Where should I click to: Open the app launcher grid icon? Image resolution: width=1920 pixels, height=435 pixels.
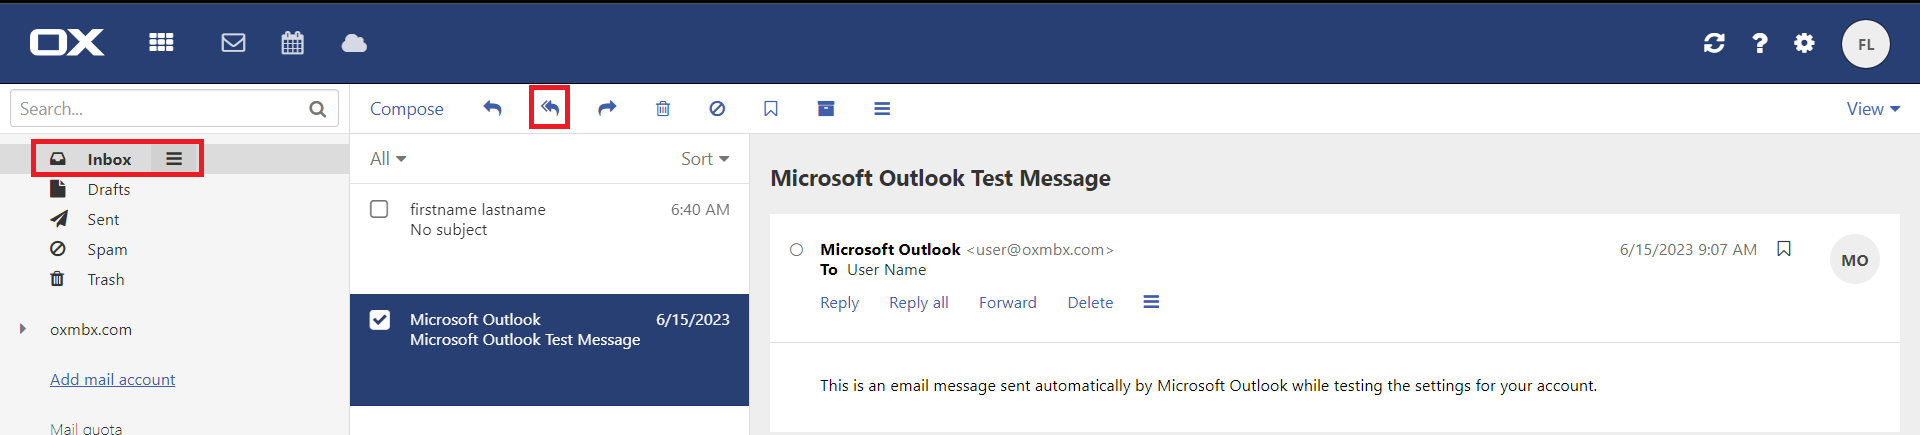161,43
